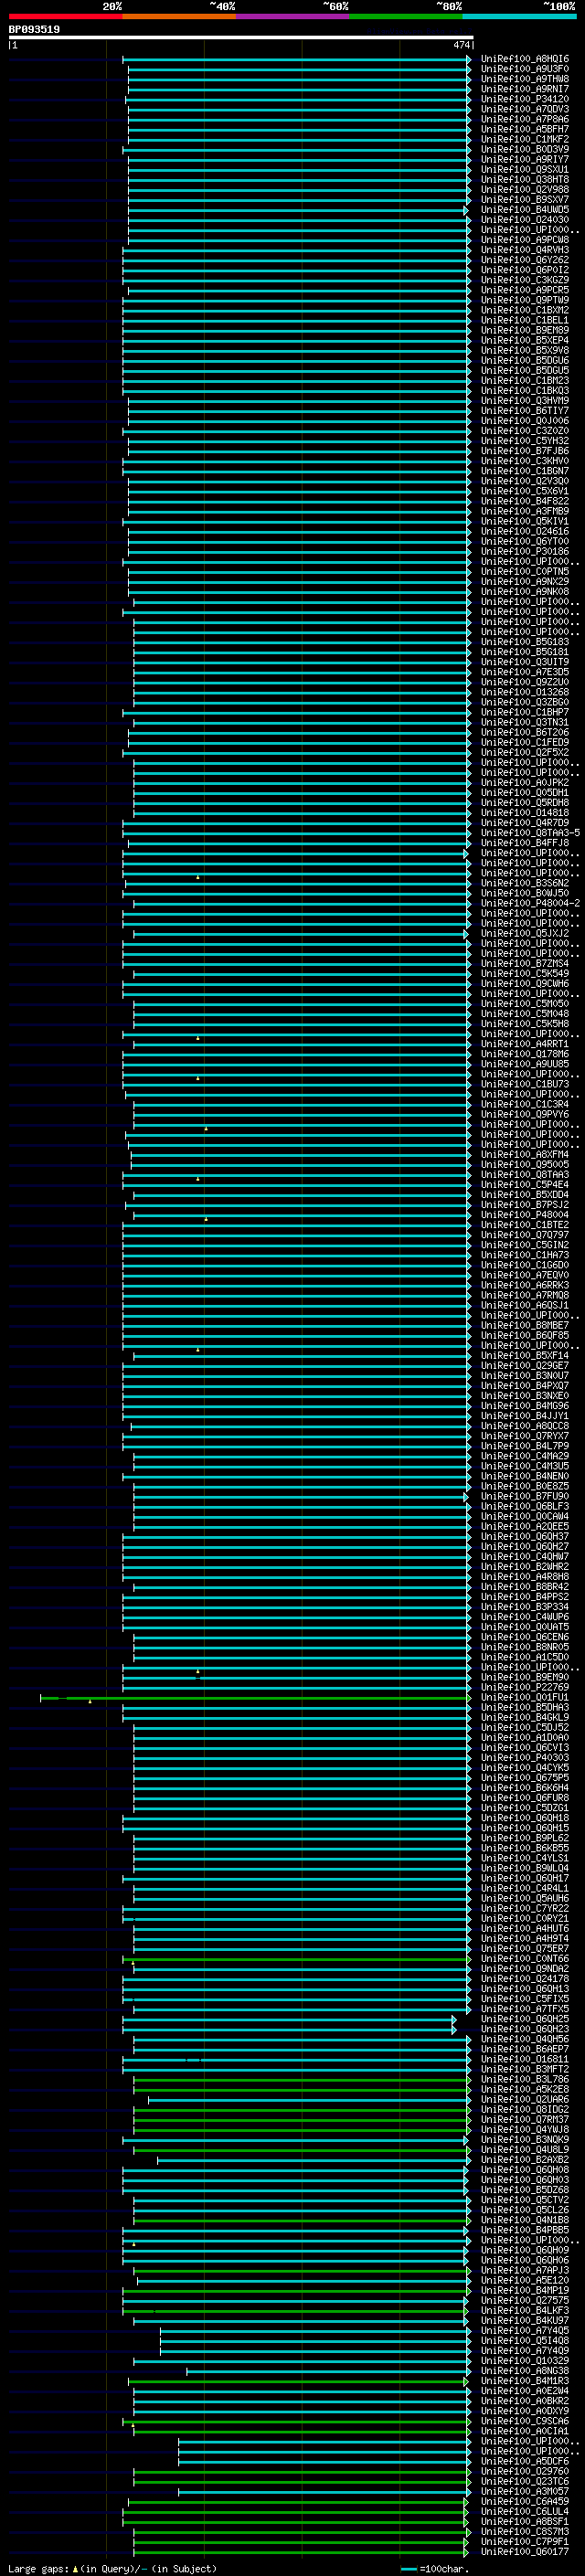Open hit UniRef100_A0E2W4
The width and height of the screenshot is (585, 2576).
(x=525, y=2391)
